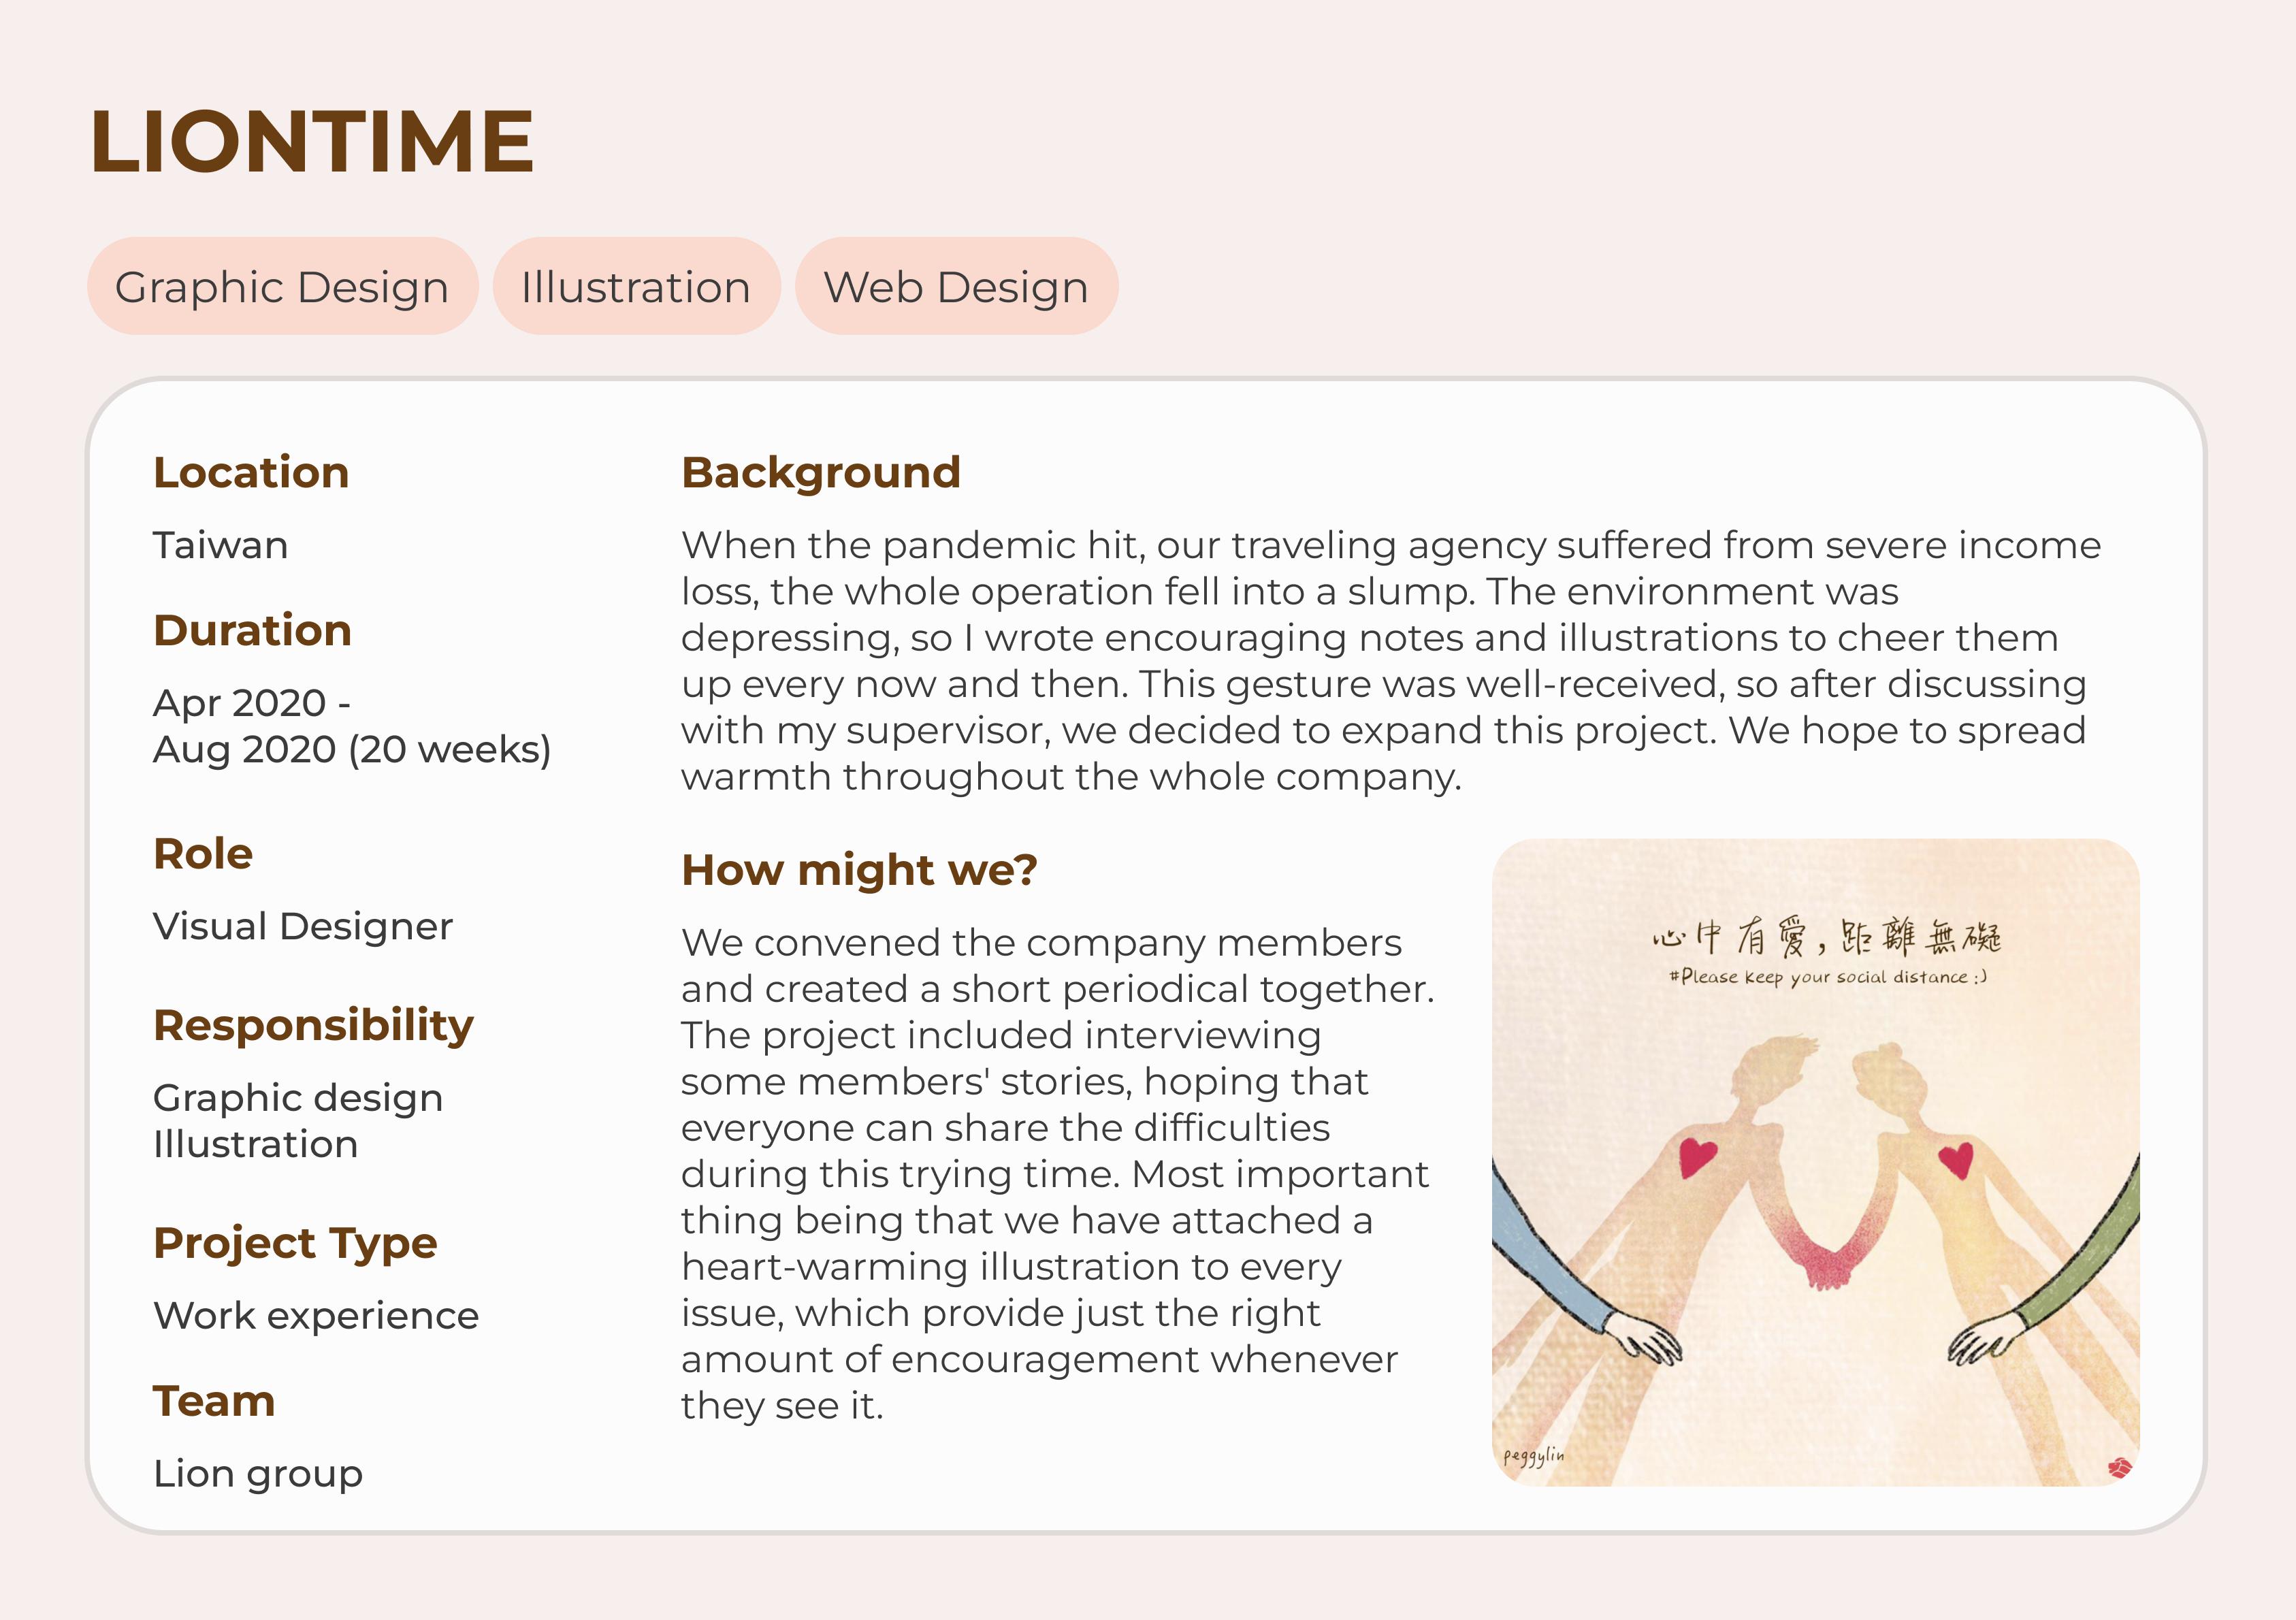Viewport: 2296px width, 1620px height.
Task: Select the Work experience text
Action: point(316,1316)
